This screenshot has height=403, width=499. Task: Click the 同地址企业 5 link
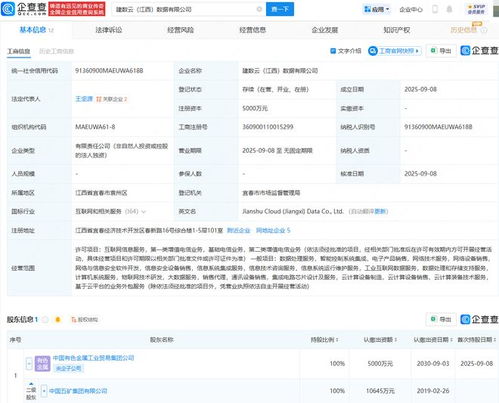(273, 230)
